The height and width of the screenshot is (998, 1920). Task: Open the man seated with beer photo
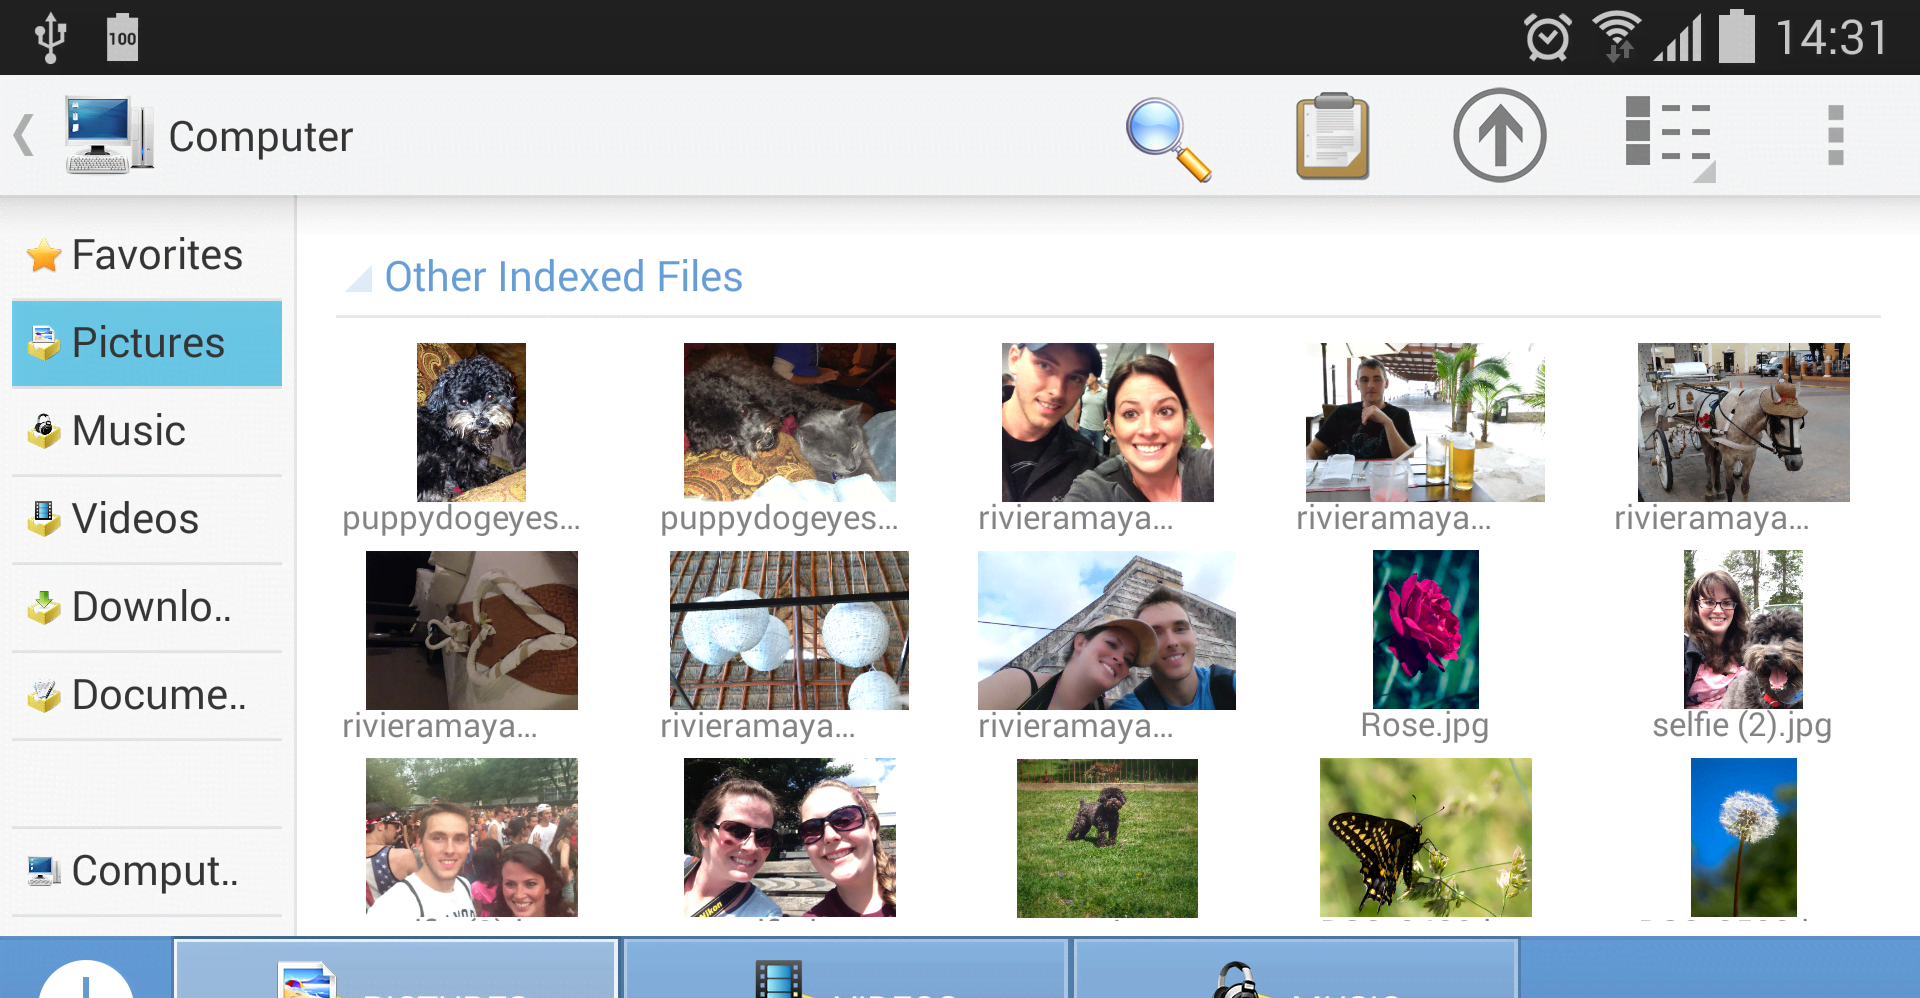pos(1425,422)
